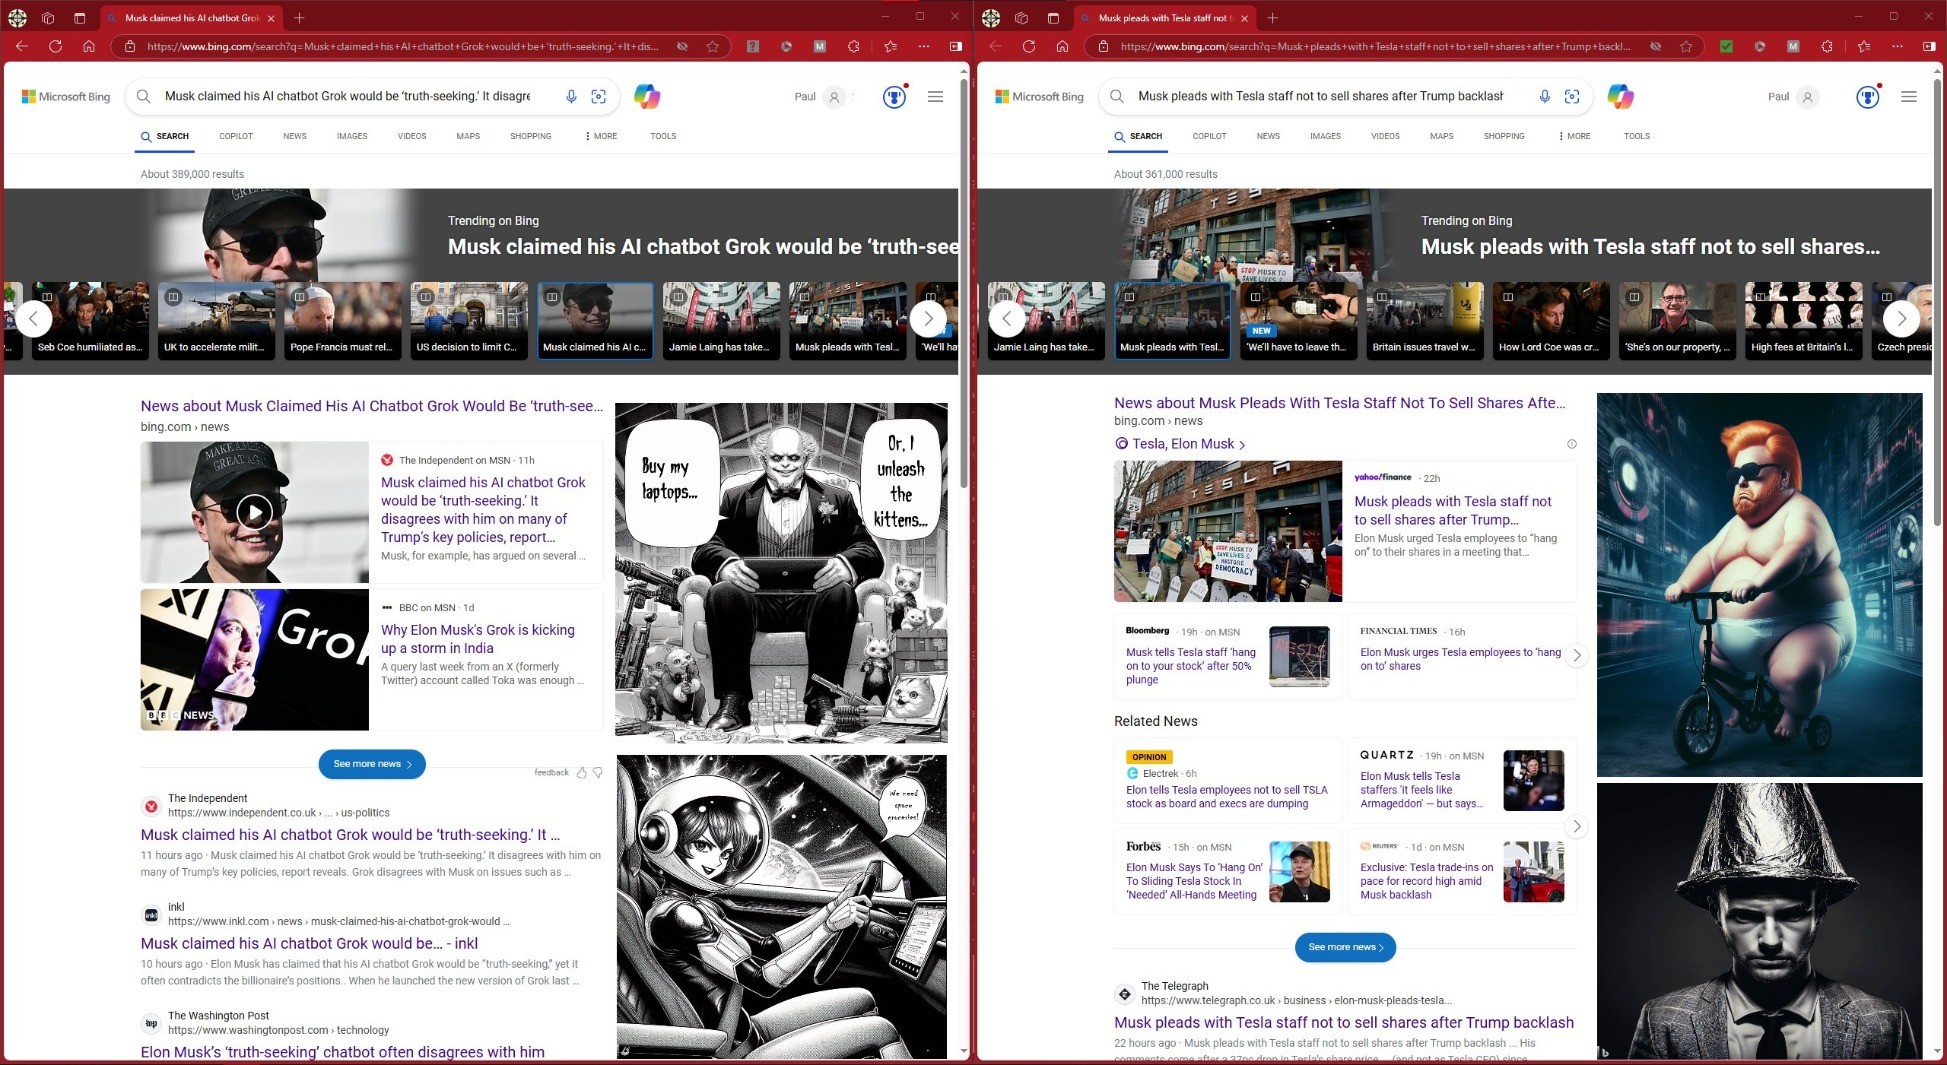Advance Related News arrow beside Quartz story
The width and height of the screenshot is (1947, 1065).
1576,826
